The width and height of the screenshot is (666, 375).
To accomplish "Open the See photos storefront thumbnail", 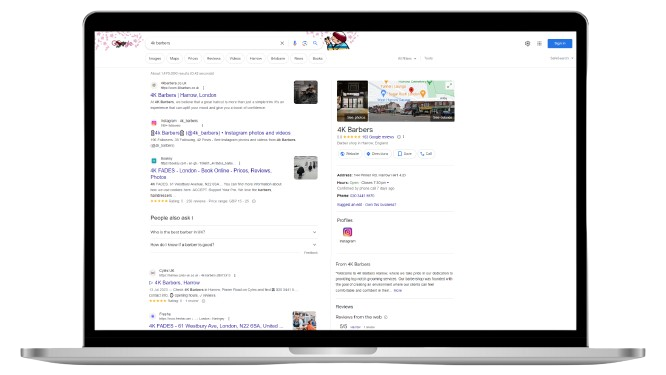I will tap(353, 101).
